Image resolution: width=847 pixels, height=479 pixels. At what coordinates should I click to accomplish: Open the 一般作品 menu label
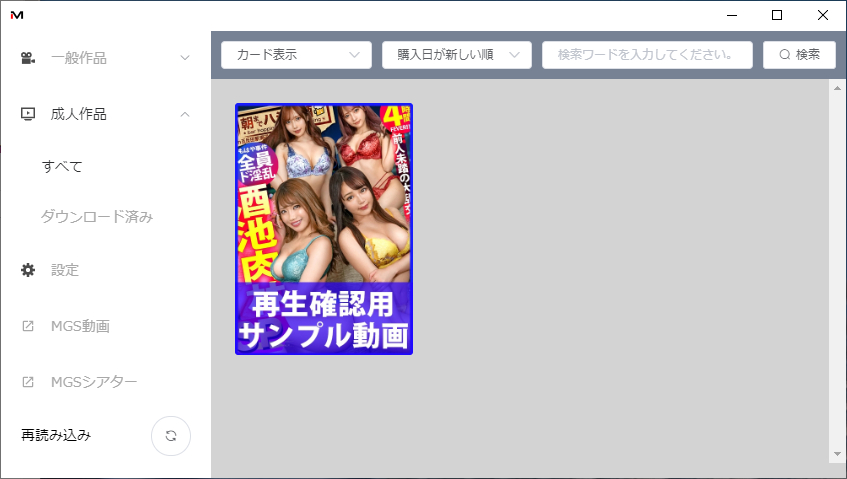click(79, 58)
